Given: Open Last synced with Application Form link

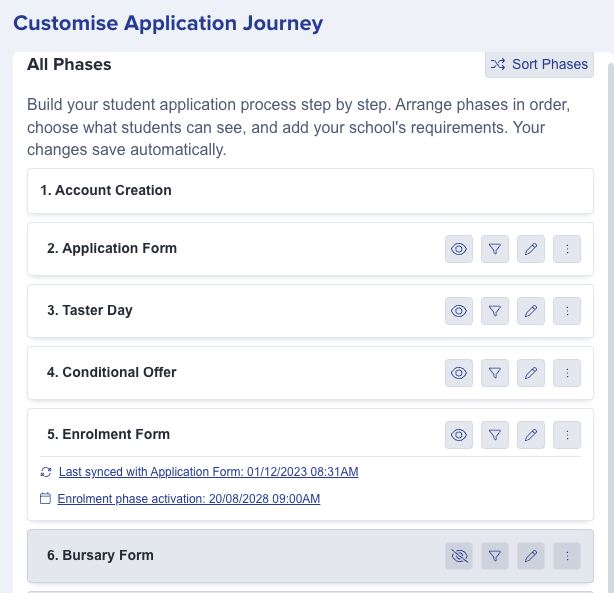Looking at the screenshot, I should coord(208,472).
